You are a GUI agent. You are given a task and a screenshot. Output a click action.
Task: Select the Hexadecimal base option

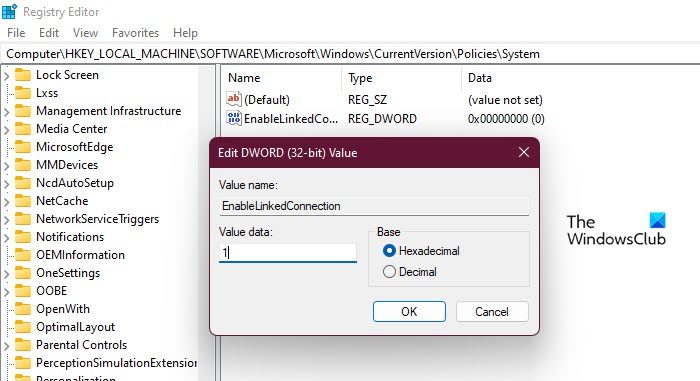pos(389,251)
